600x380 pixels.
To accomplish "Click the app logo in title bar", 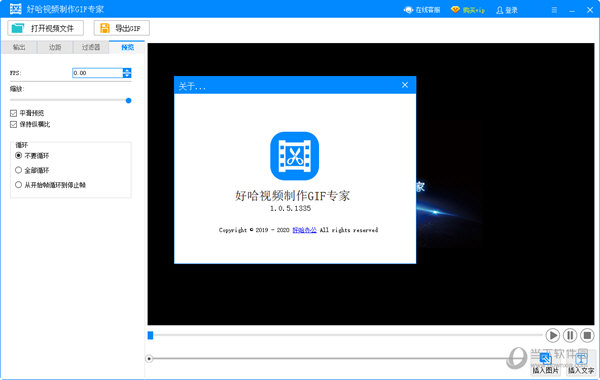I will (x=16, y=9).
